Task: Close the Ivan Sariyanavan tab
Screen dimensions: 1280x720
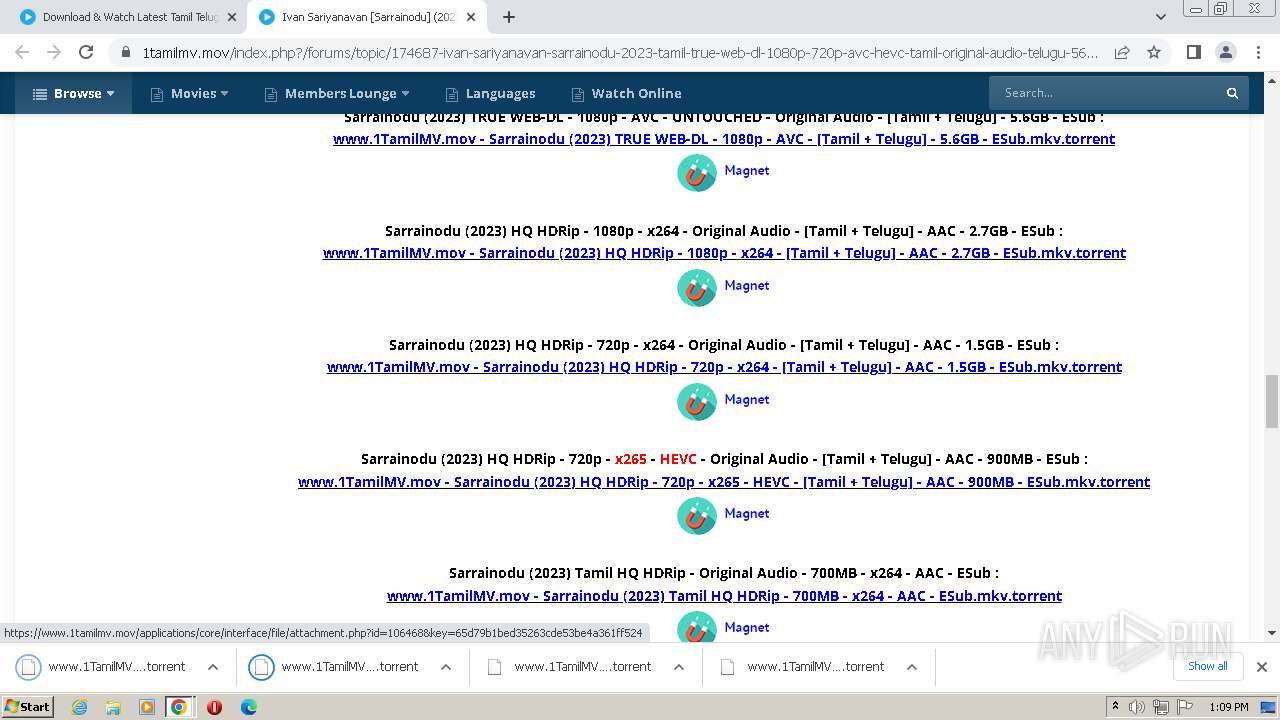Action: coord(471,17)
